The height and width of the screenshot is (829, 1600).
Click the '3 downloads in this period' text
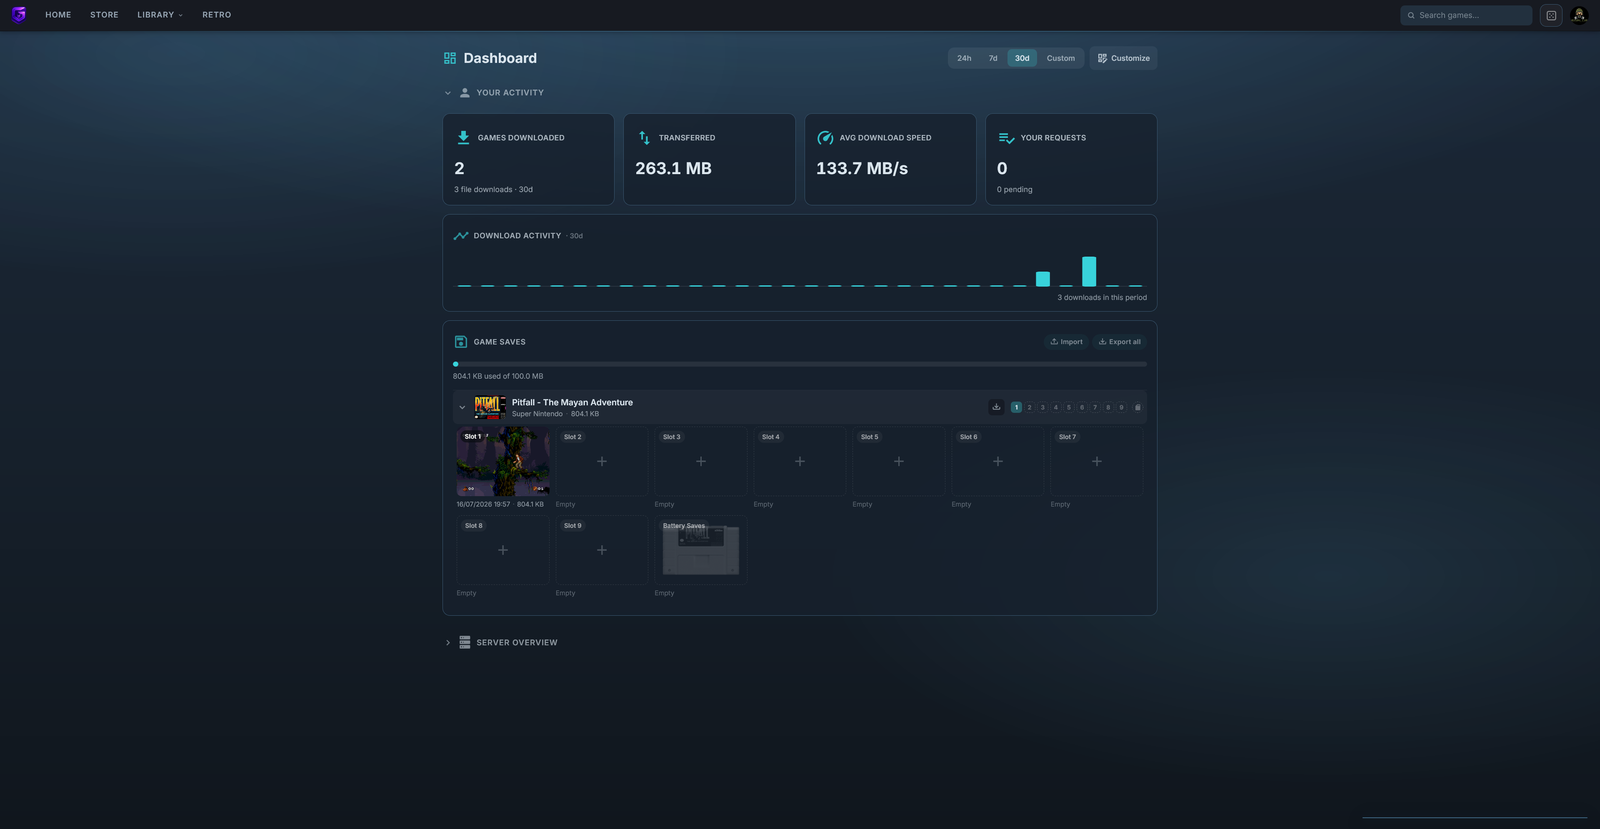pos(1102,298)
